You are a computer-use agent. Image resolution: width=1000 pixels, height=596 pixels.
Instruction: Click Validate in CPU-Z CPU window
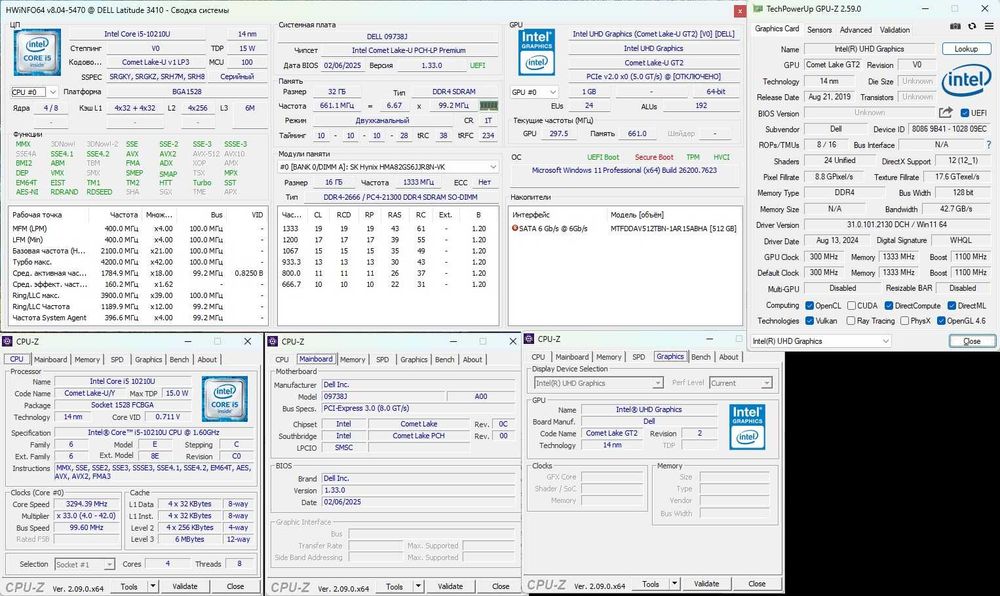pyautogui.click(x=184, y=586)
